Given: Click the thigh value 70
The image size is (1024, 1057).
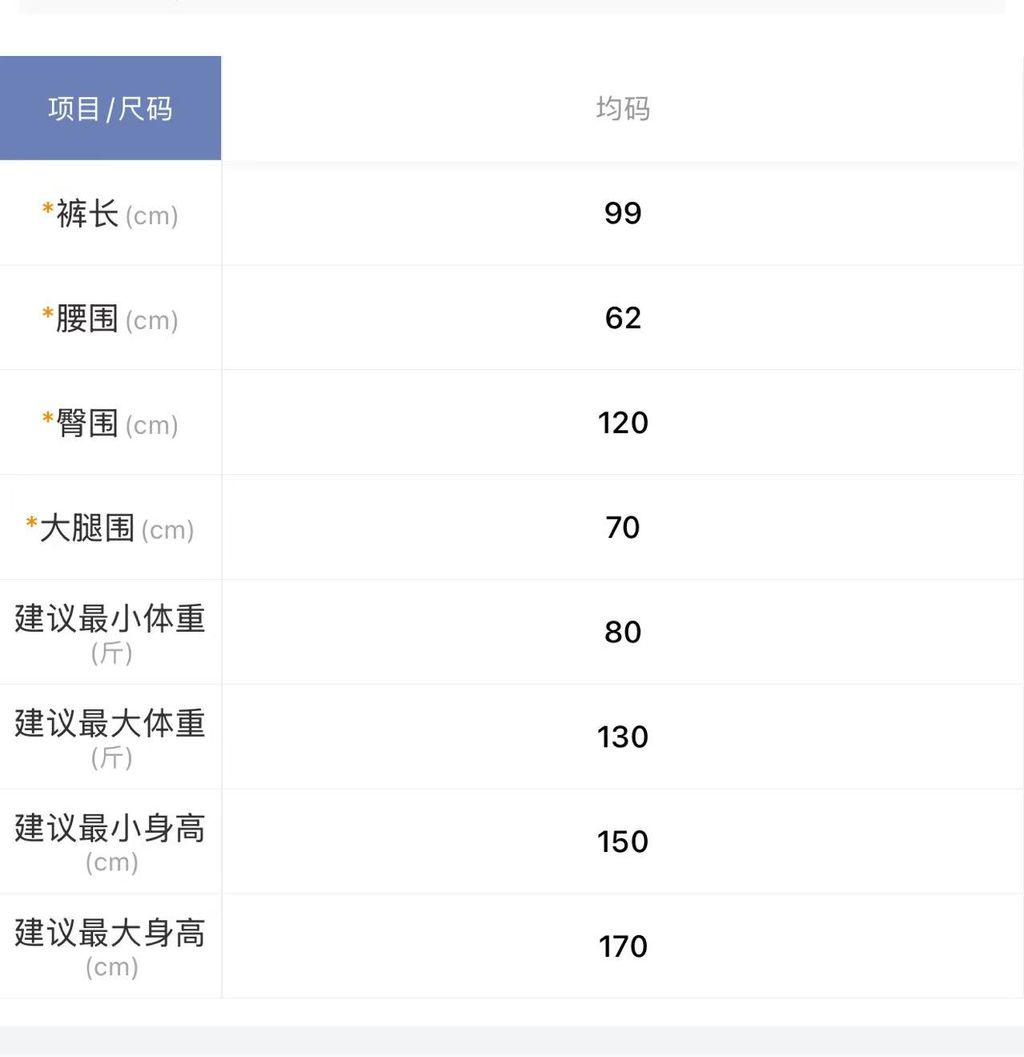Looking at the screenshot, I should coord(622,527).
